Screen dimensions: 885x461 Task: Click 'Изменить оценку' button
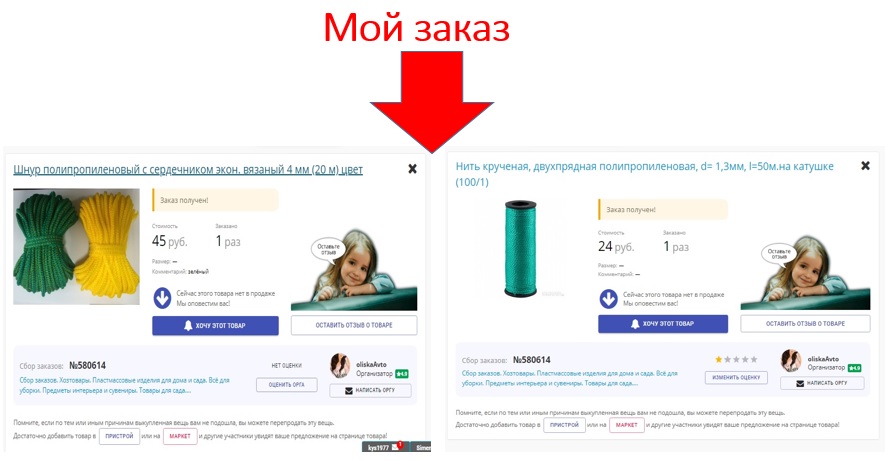736,377
